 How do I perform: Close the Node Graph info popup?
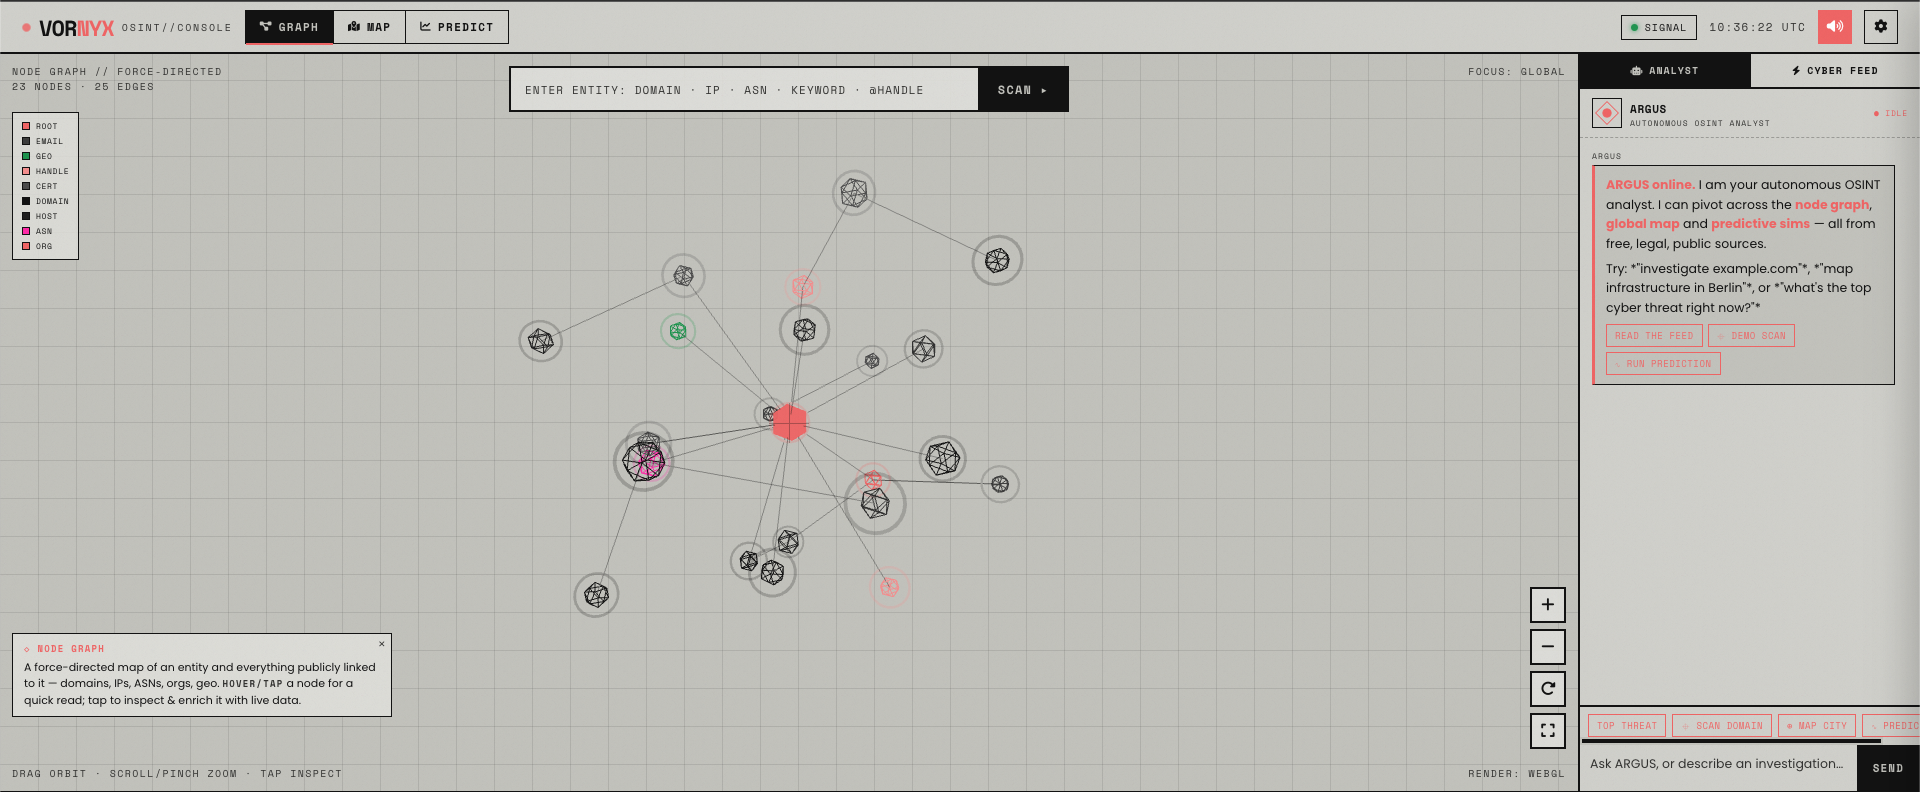coord(382,644)
